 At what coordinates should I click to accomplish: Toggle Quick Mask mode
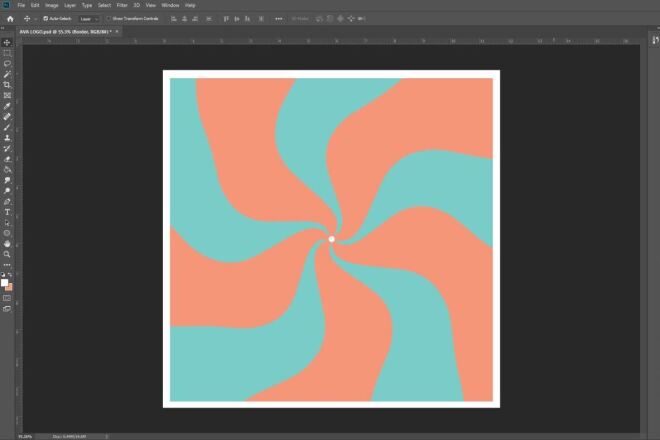[7, 298]
